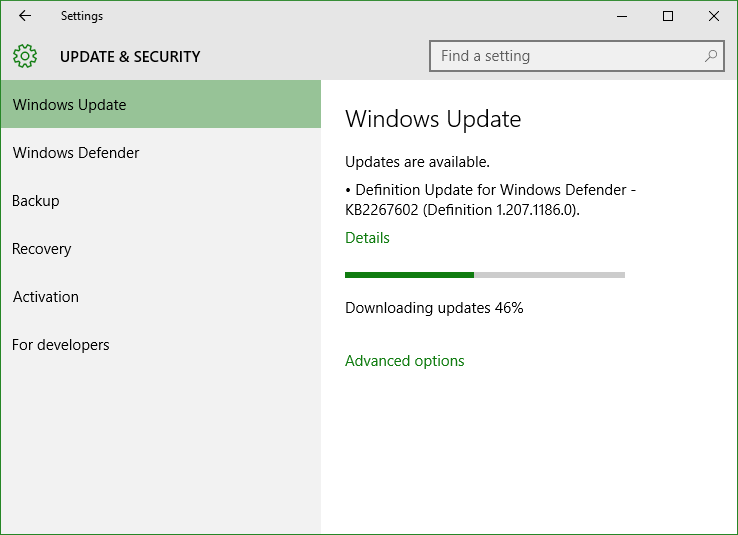Go to the Backup section
The width and height of the screenshot is (738, 535).
(x=161, y=200)
